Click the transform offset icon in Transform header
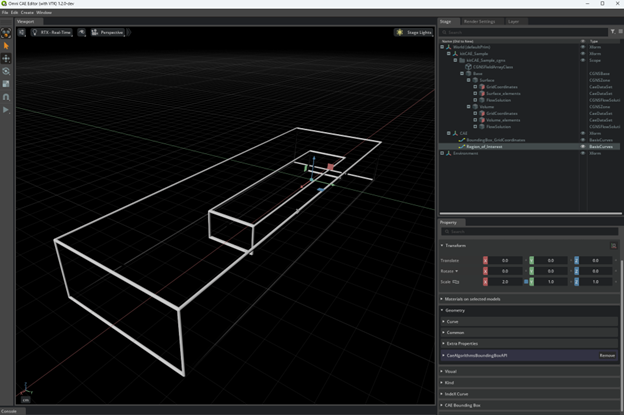Screen dimensions: 624x415 coord(614,245)
